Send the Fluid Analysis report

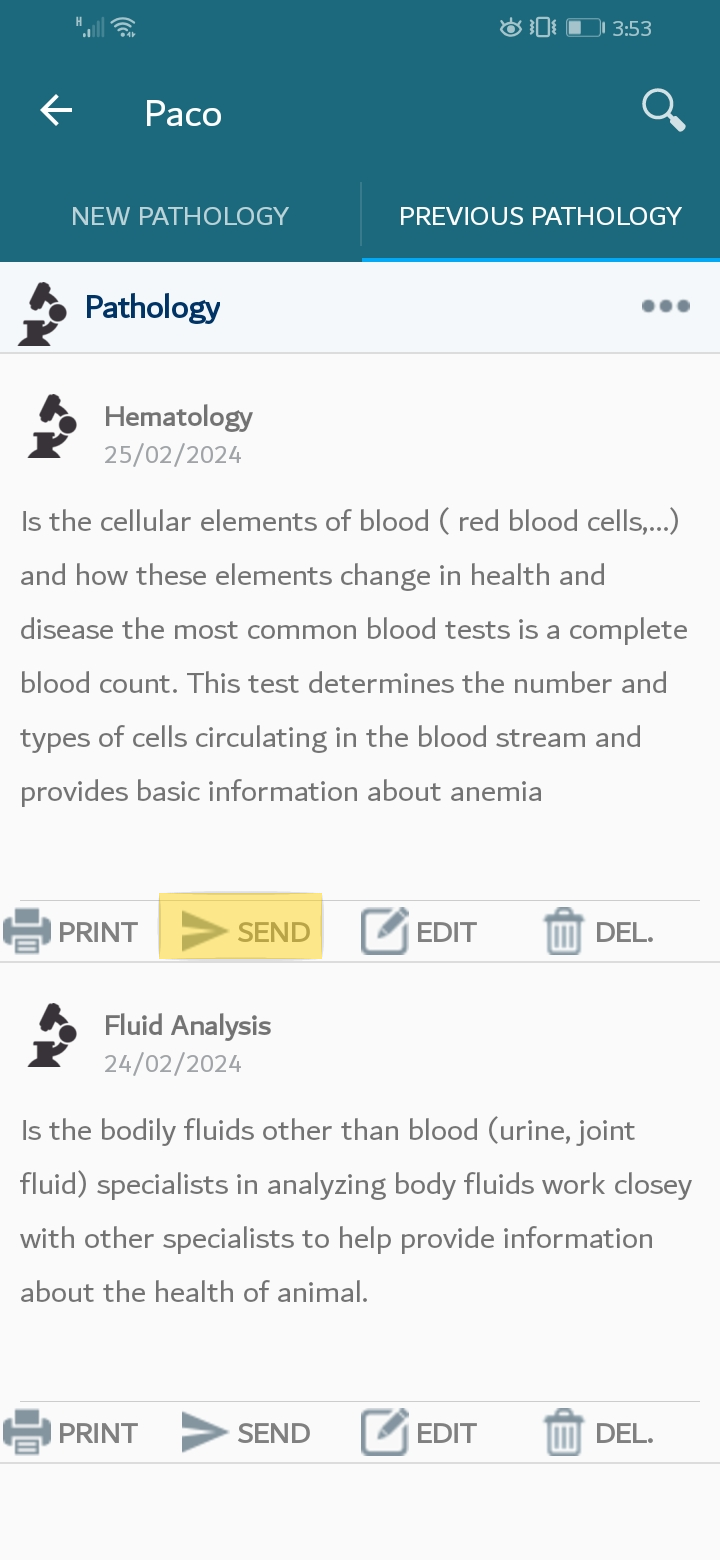click(x=246, y=1433)
